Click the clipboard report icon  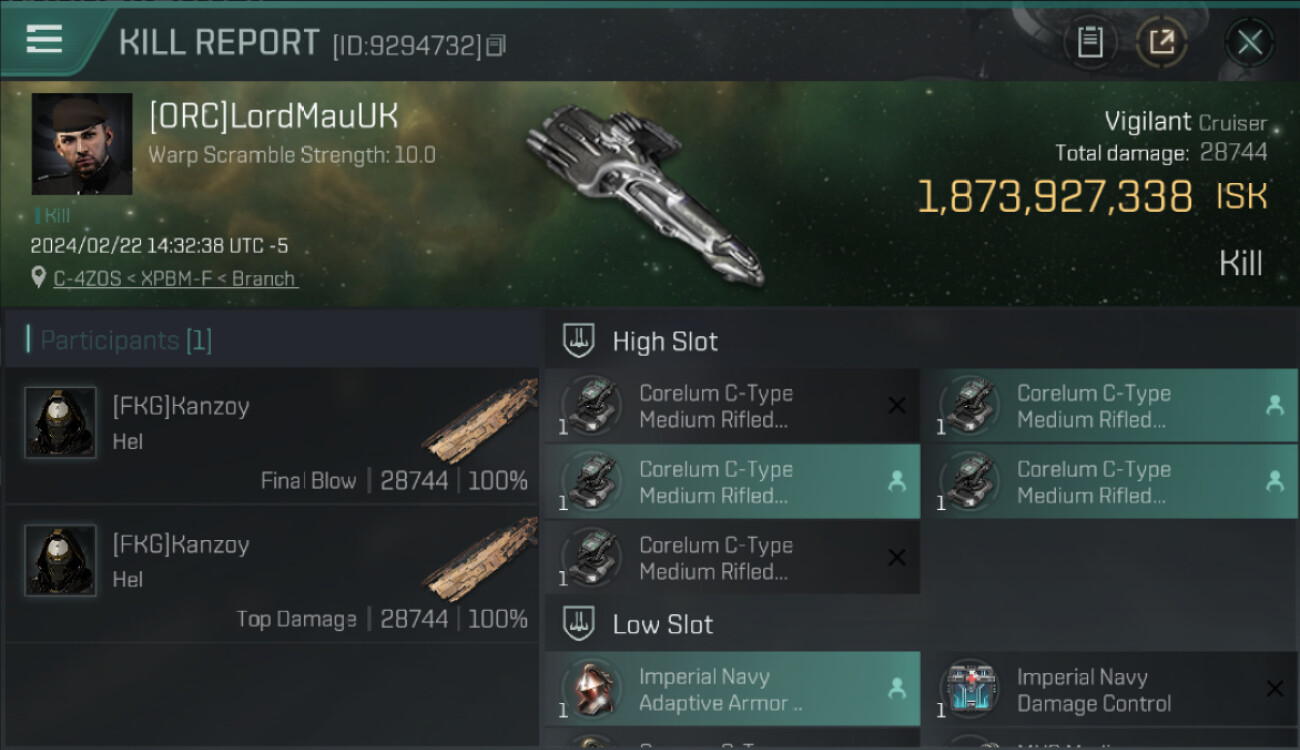click(x=1090, y=42)
